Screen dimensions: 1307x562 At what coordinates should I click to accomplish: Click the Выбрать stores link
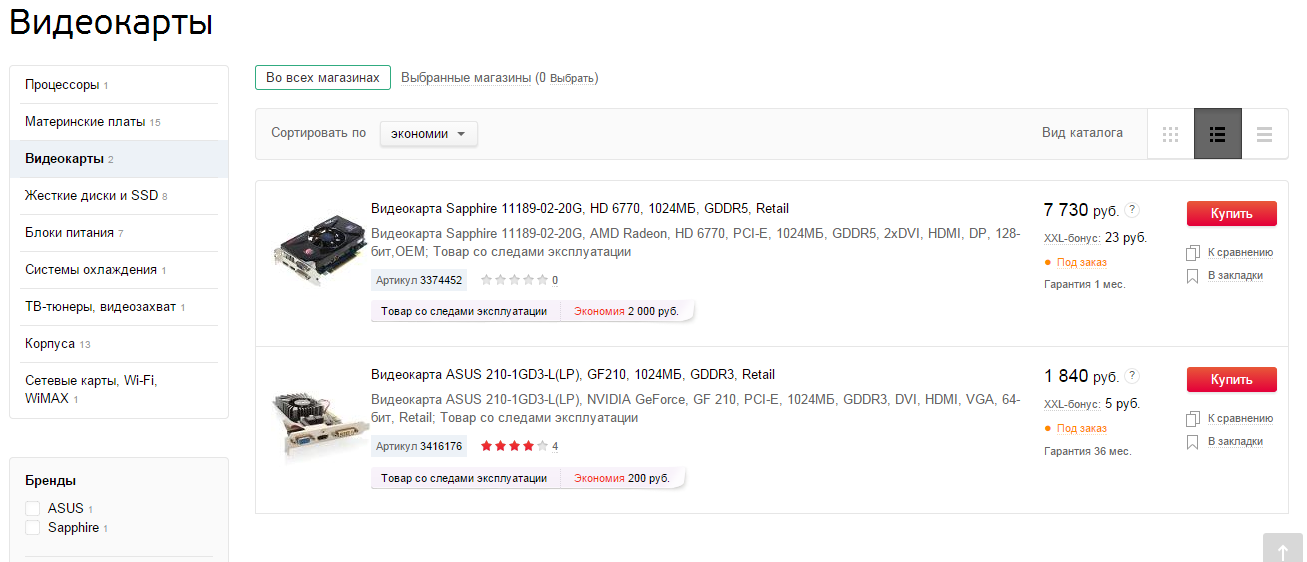(572, 79)
